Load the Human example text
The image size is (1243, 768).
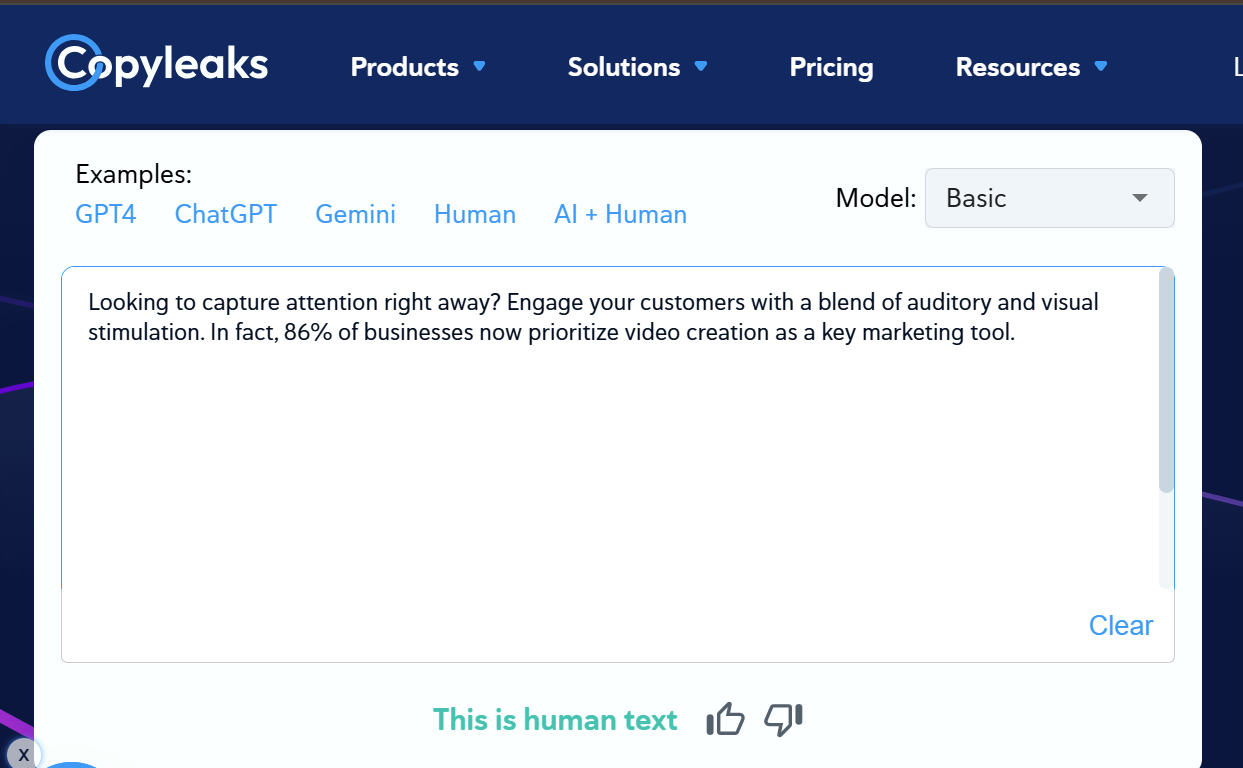coord(475,214)
